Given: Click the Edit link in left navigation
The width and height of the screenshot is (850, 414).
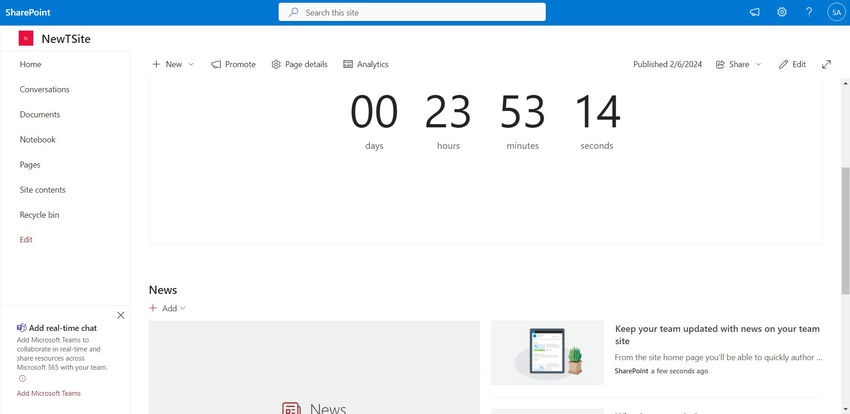Looking at the screenshot, I should coord(26,240).
